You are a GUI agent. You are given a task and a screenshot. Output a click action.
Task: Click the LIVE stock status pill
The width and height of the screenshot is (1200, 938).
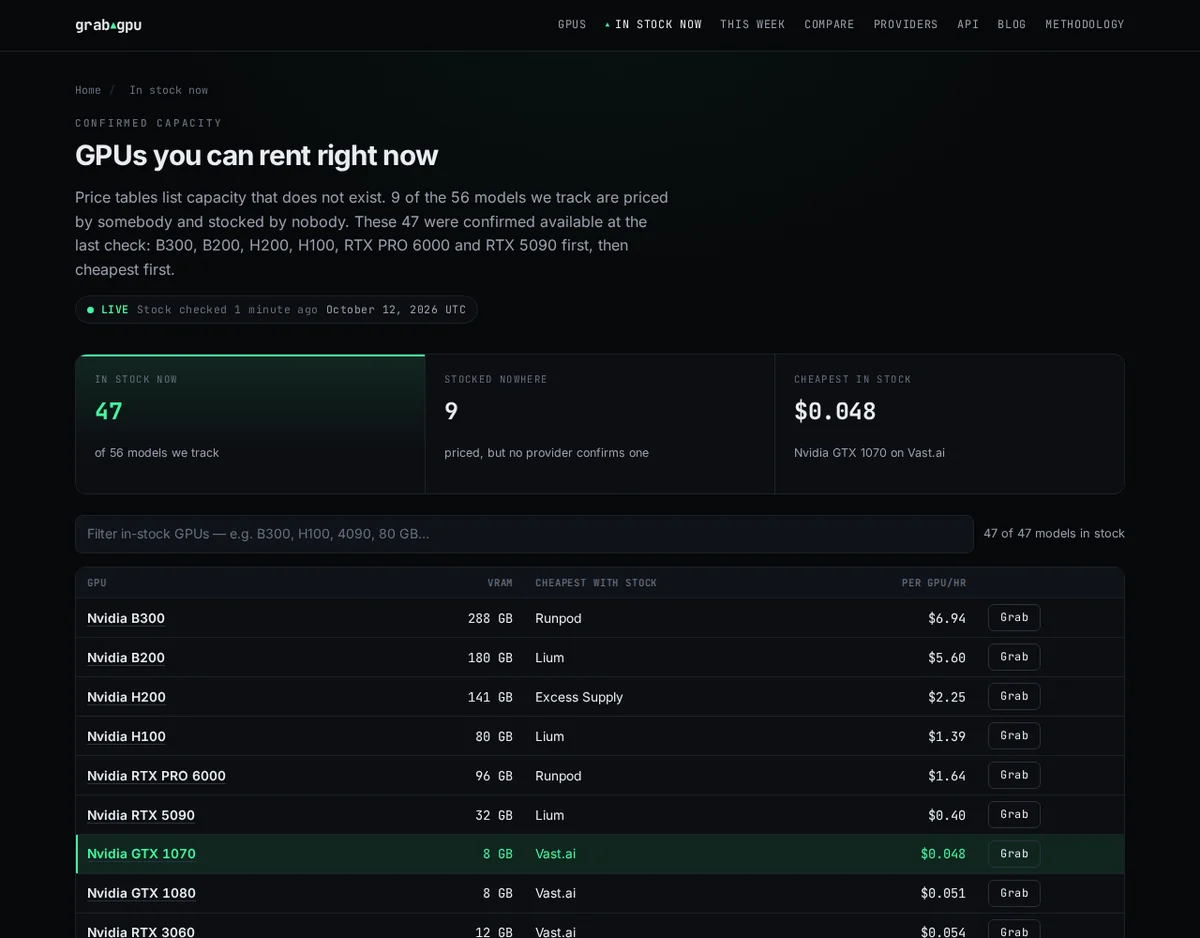[276, 310]
